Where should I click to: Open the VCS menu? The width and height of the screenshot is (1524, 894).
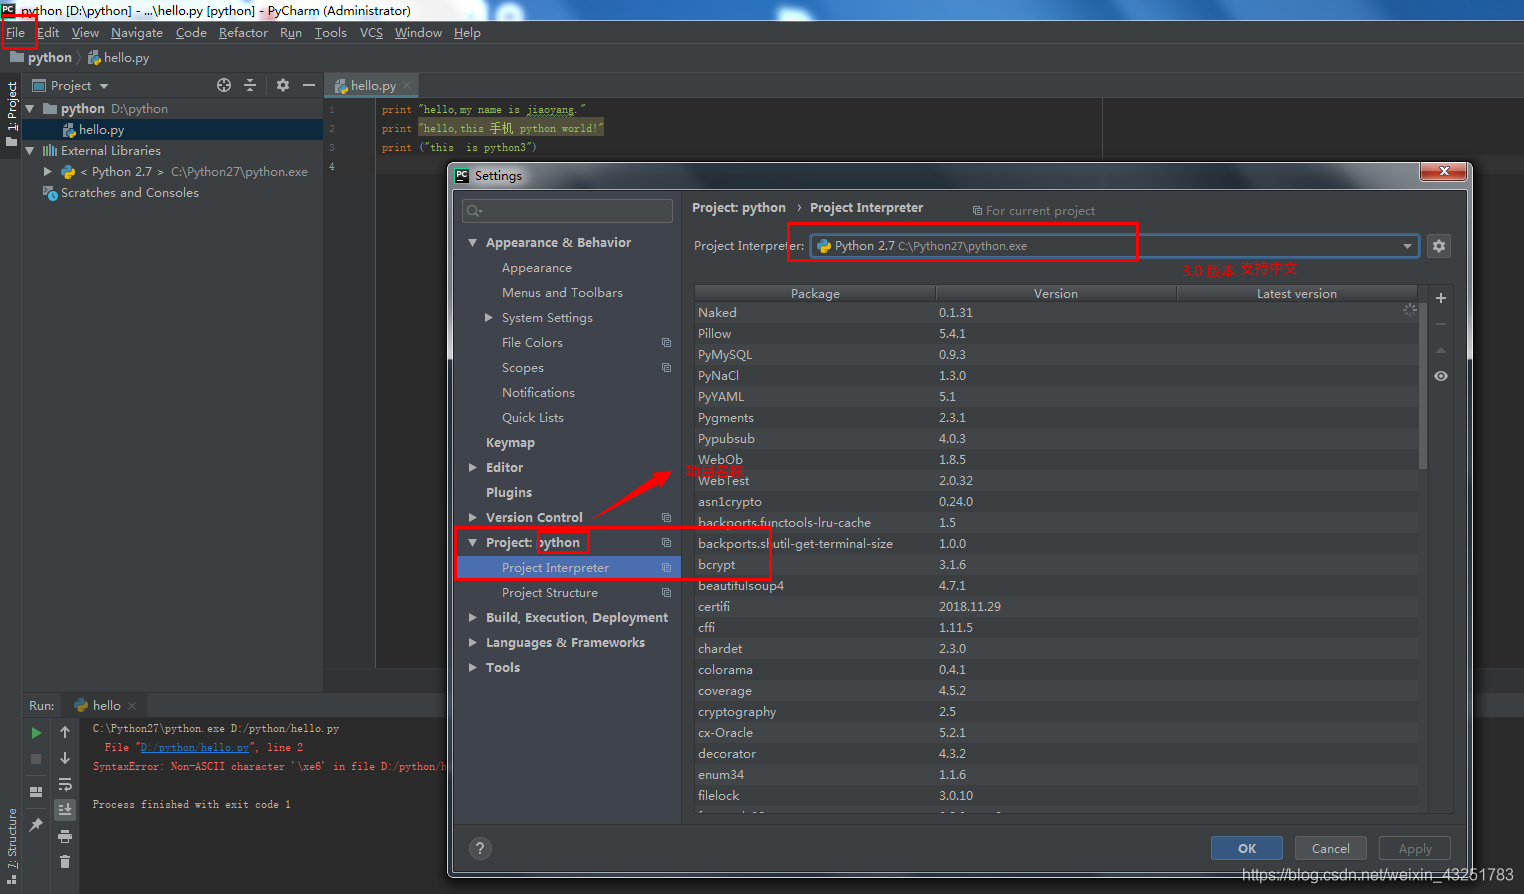click(x=371, y=33)
